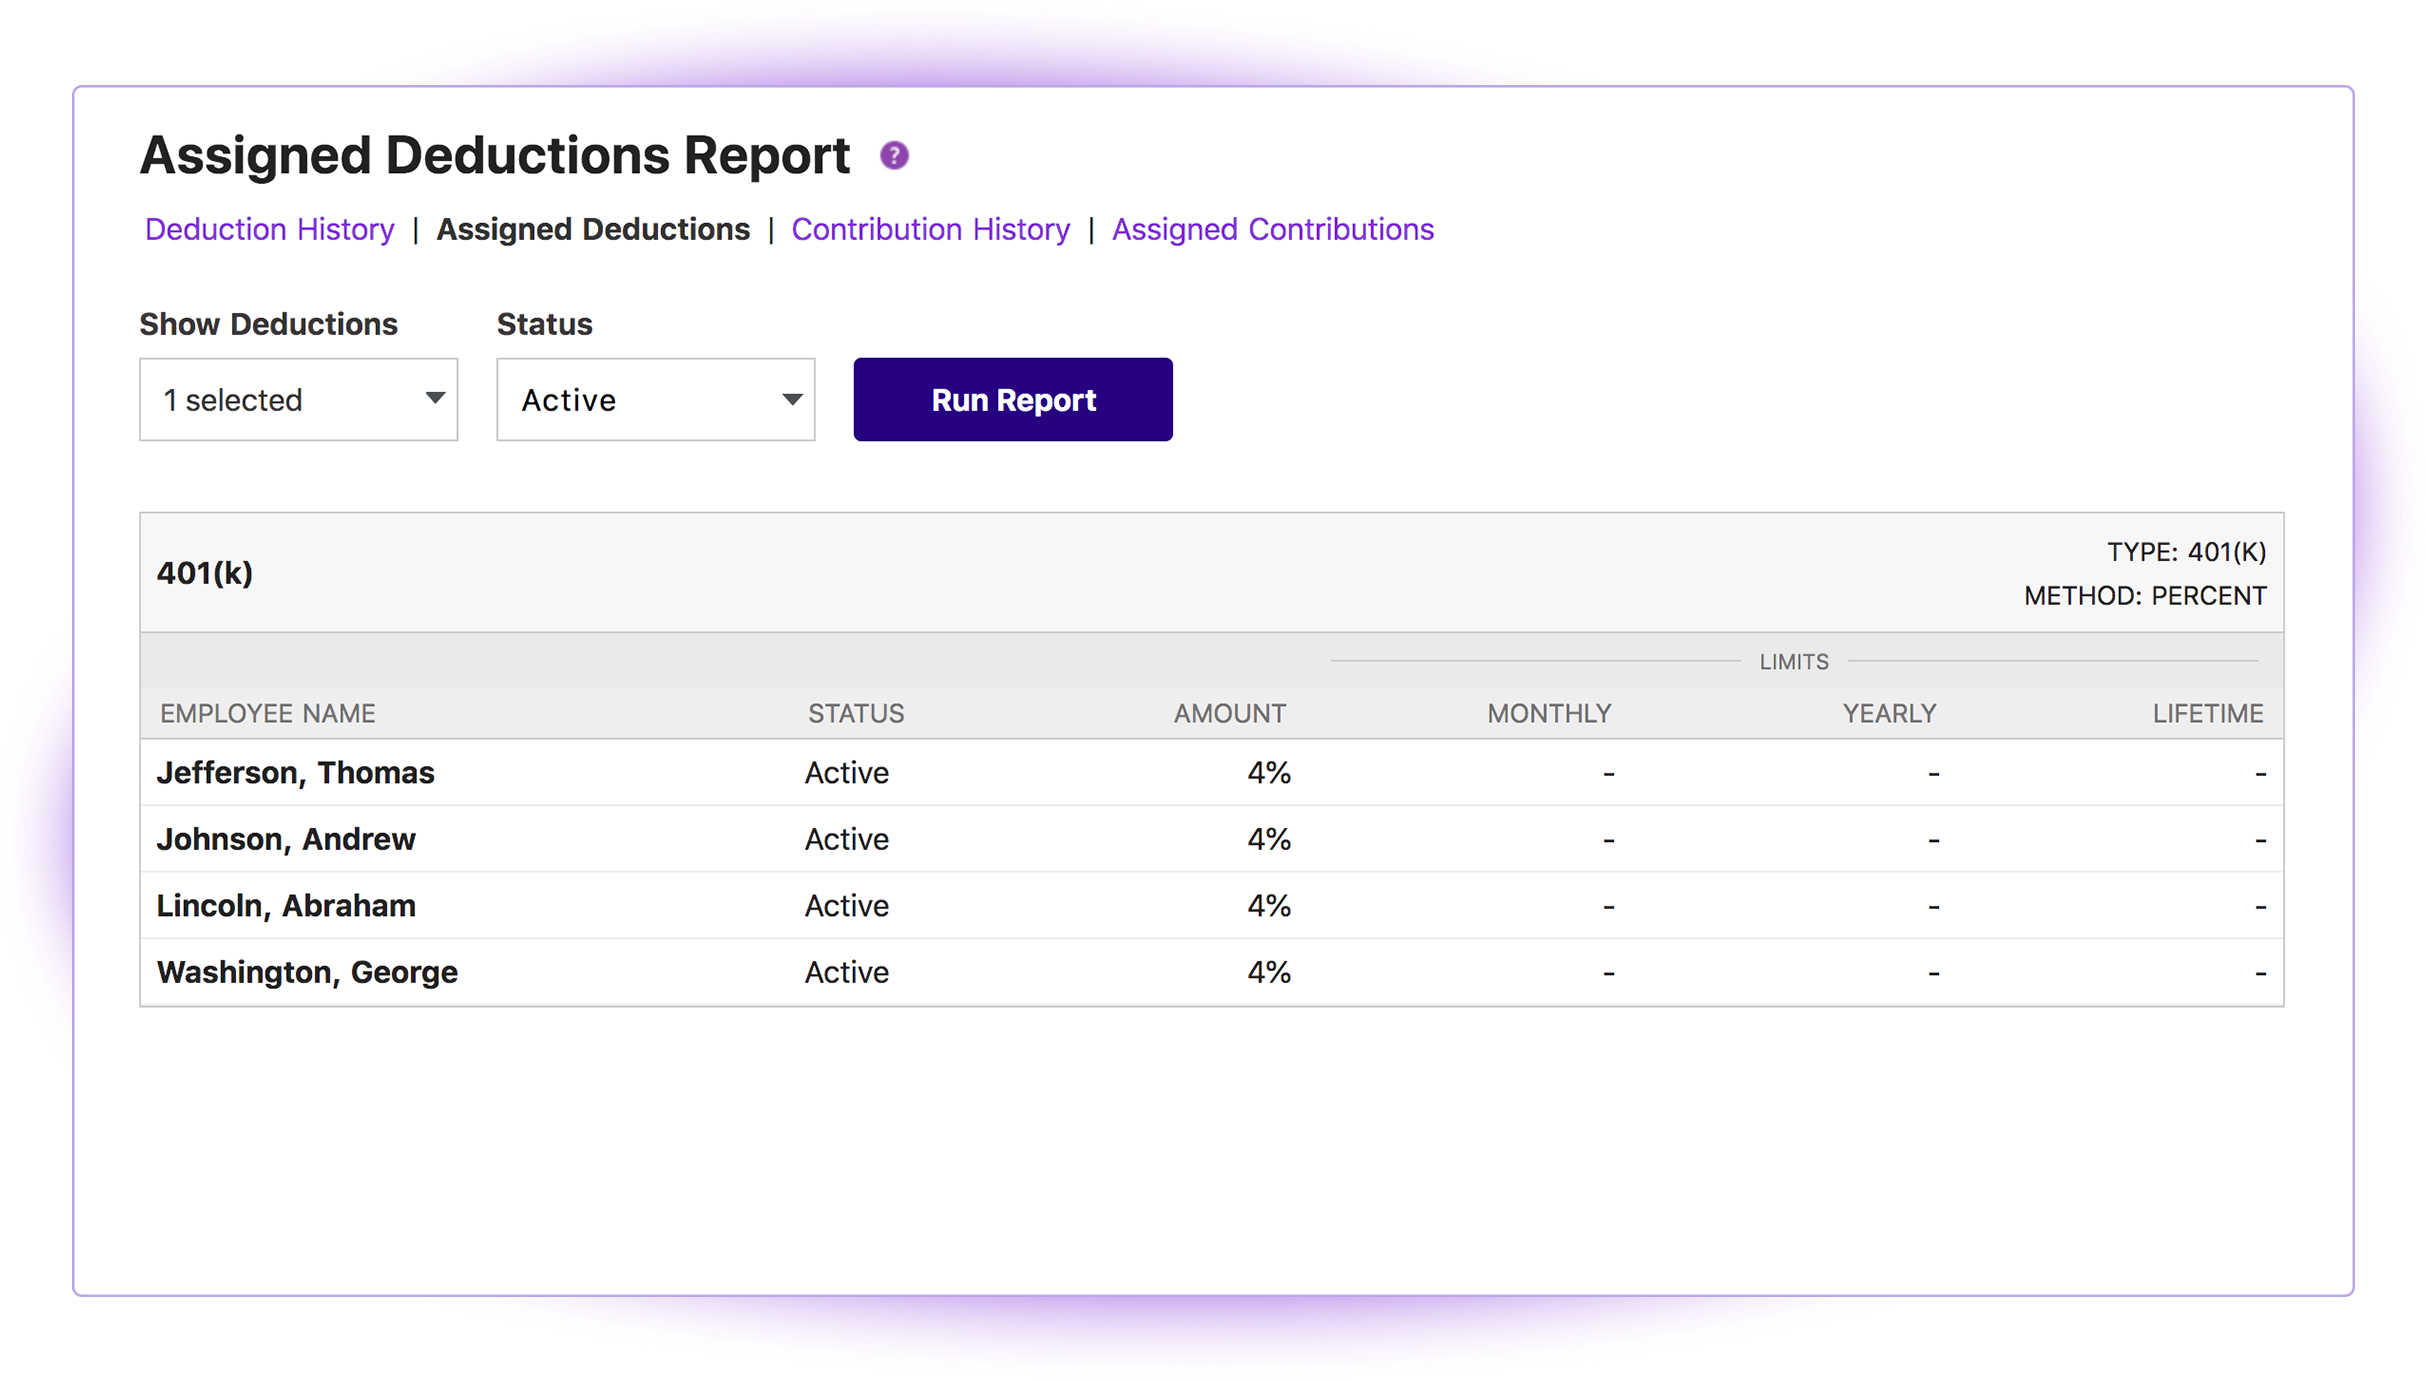Image resolution: width=2426 pixels, height=1381 pixels.
Task: Click the Employee Name column header
Action: (x=268, y=713)
